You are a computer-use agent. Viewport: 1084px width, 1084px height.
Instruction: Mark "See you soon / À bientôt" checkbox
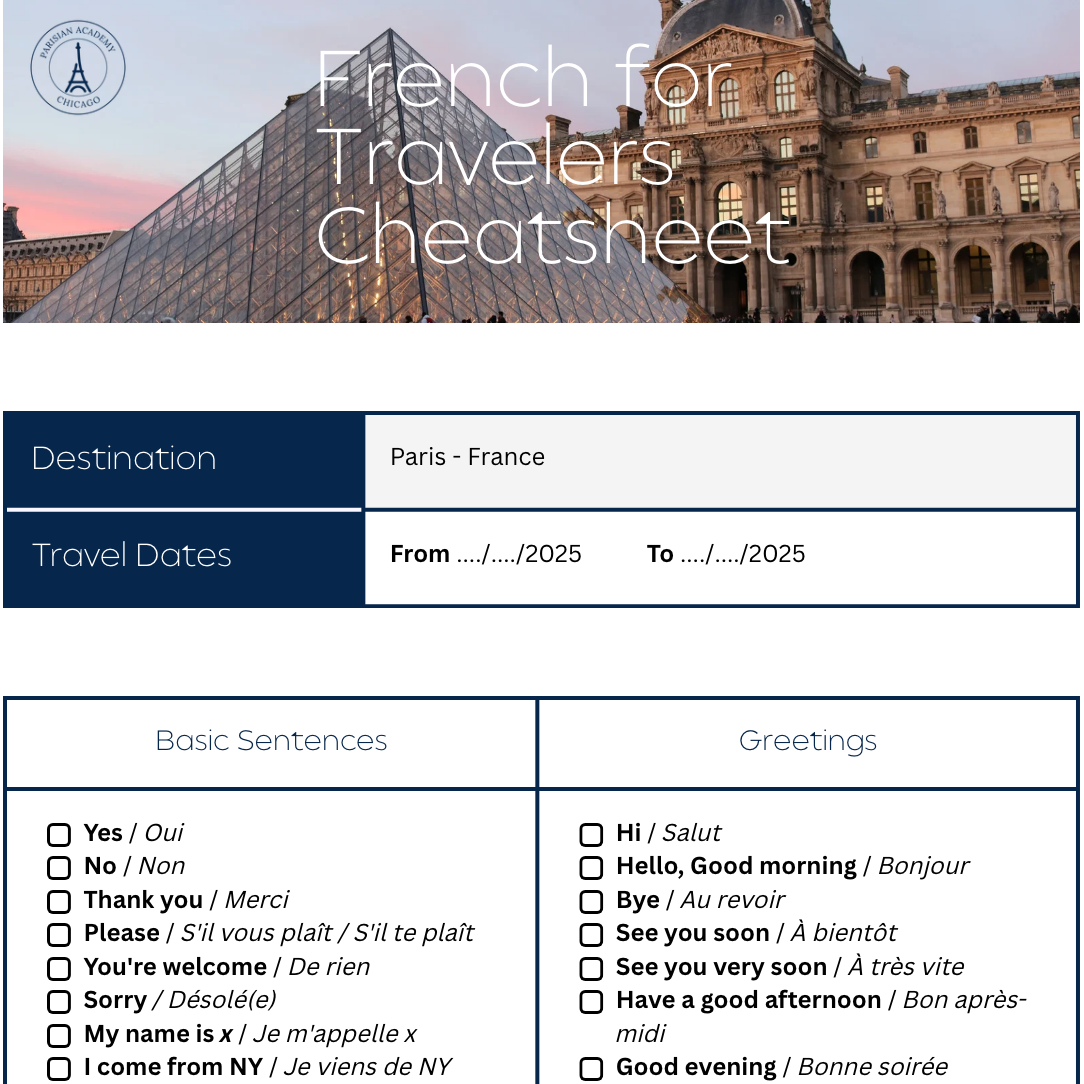pyautogui.click(x=592, y=935)
